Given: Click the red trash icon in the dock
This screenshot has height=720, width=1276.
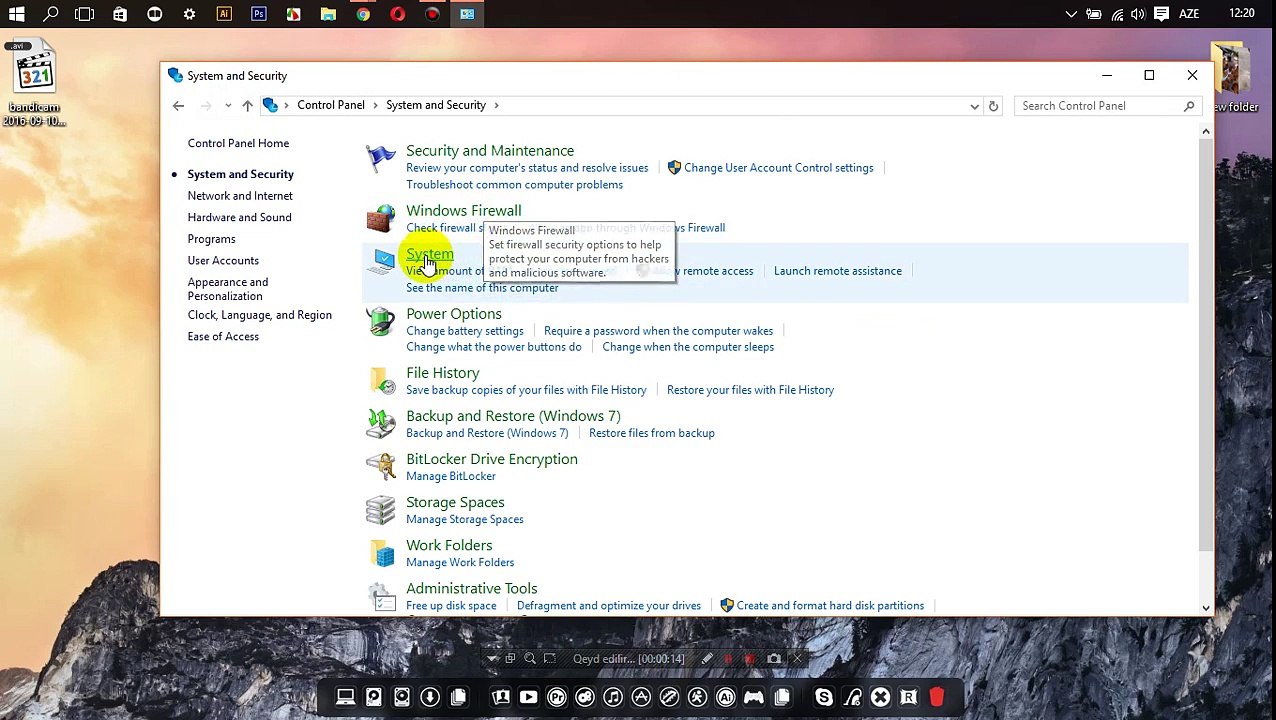Looking at the screenshot, I should [x=937, y=697].
